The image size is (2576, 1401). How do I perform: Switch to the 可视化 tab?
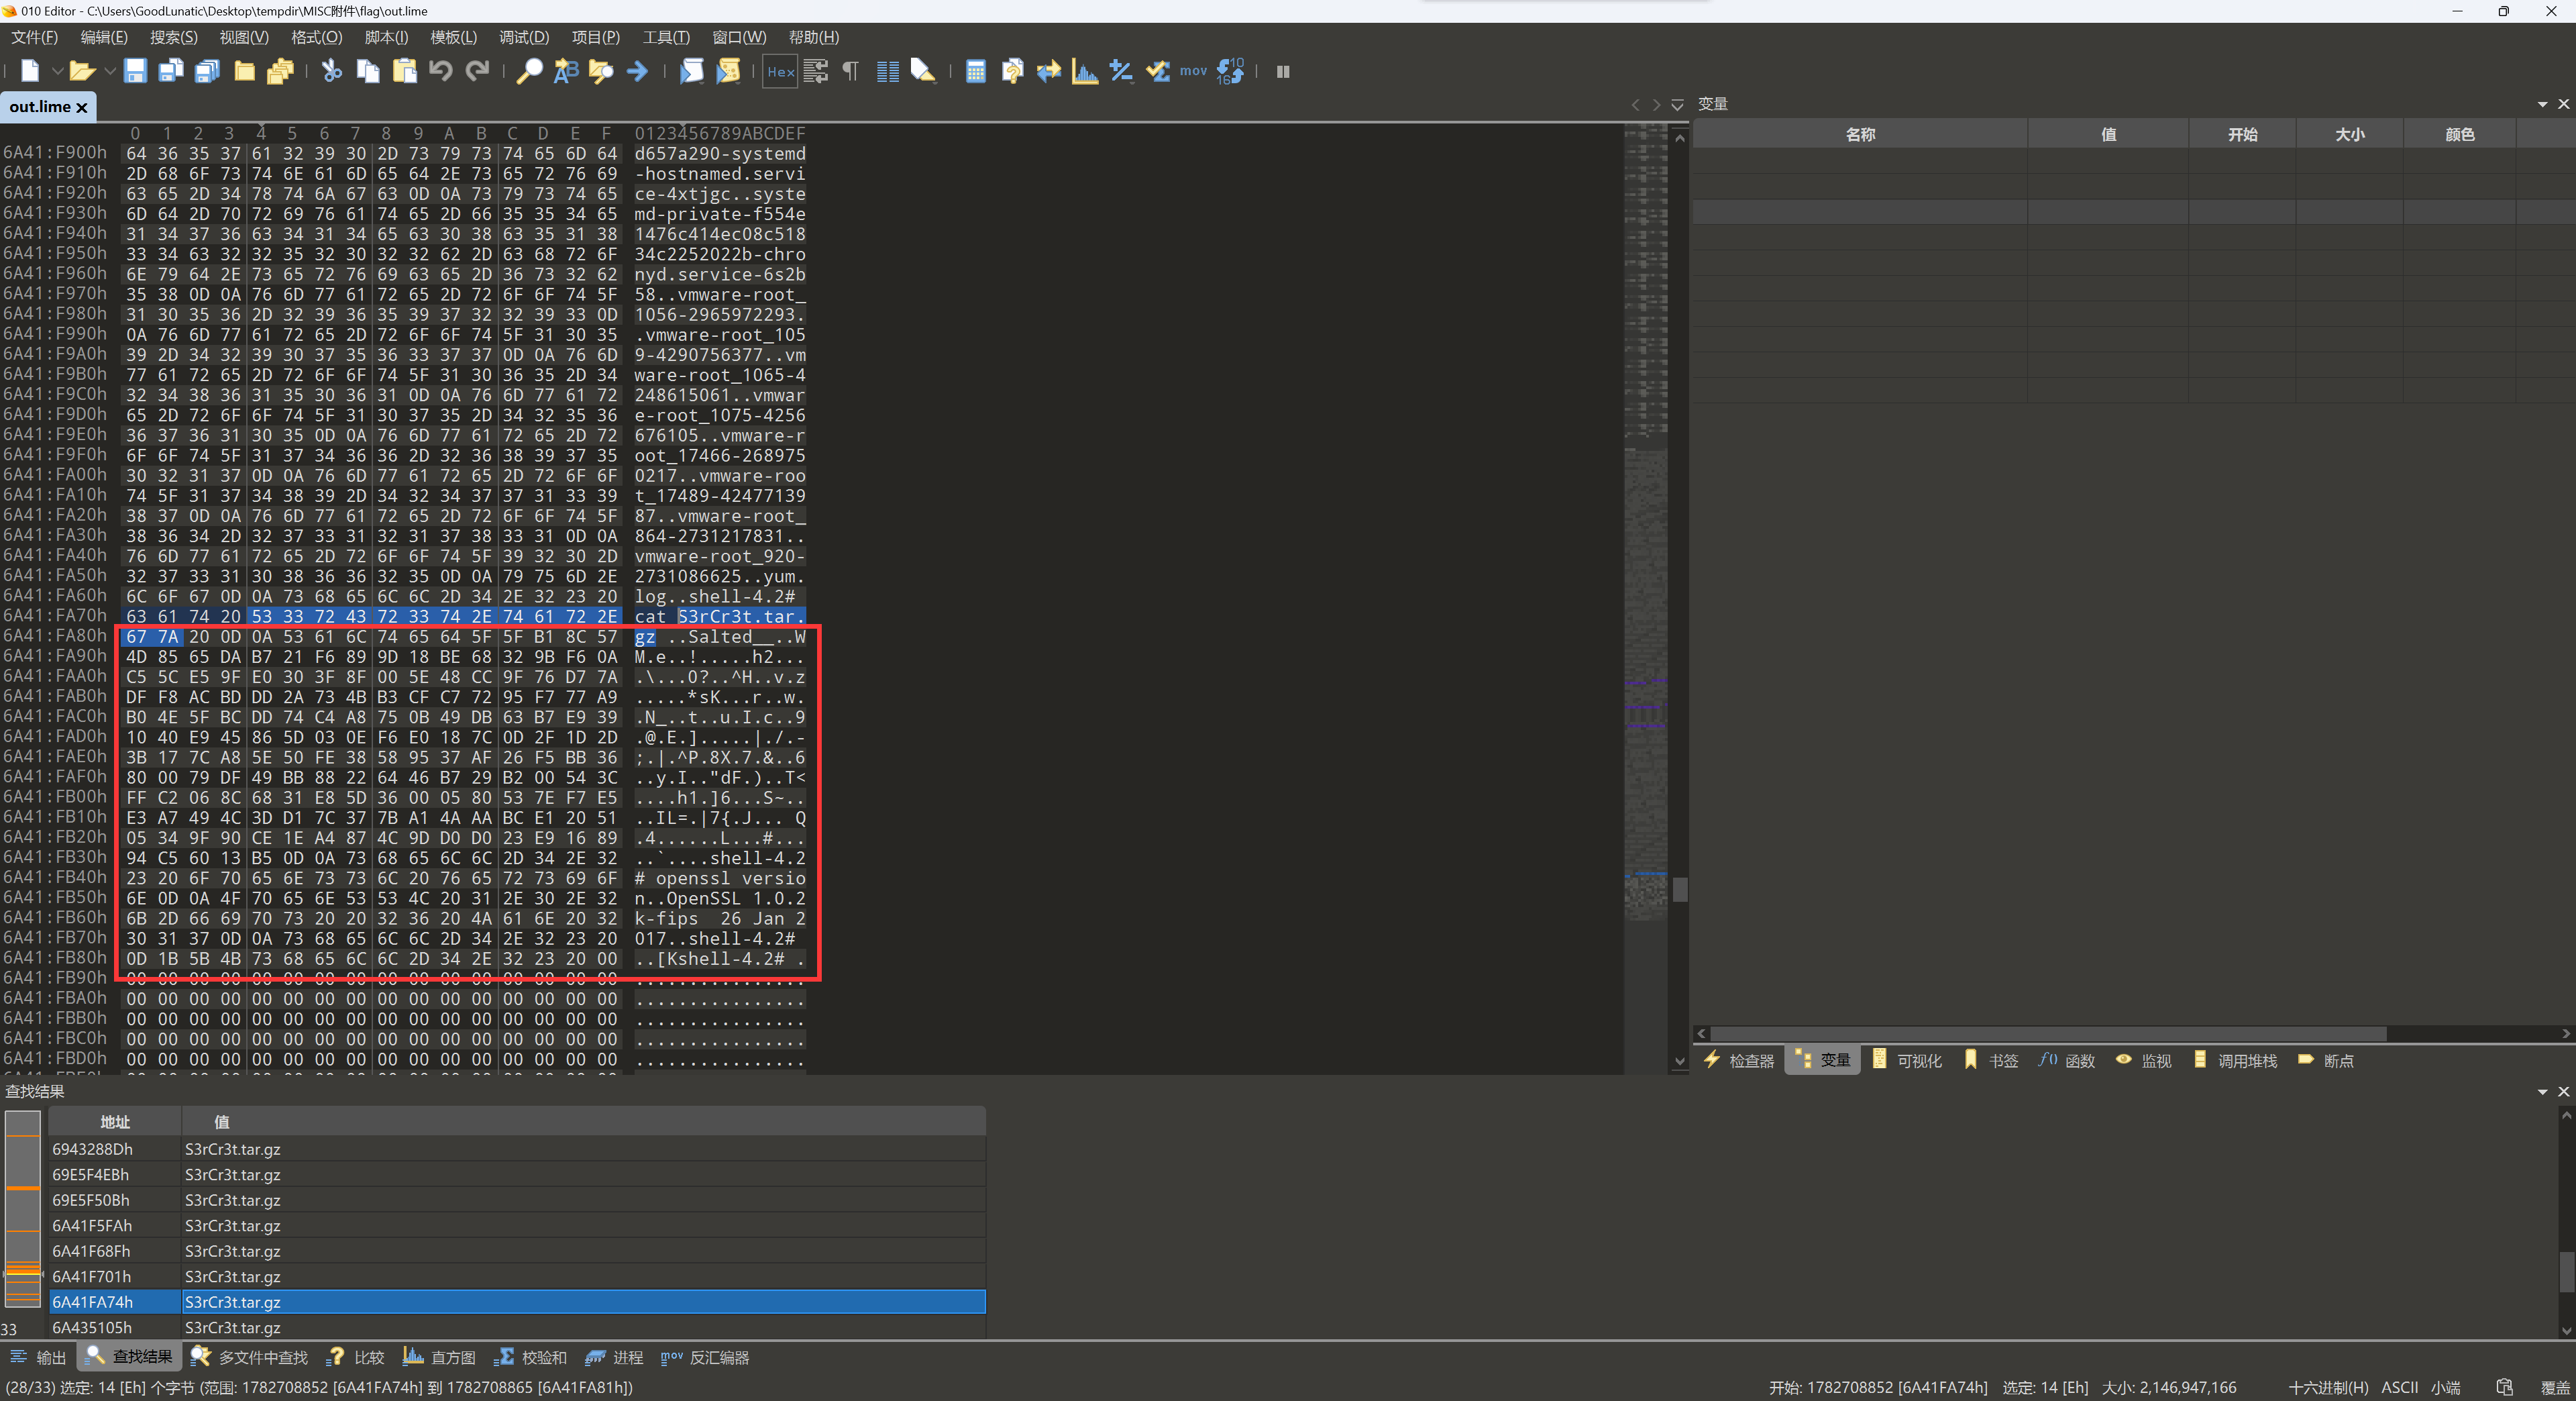[1907, 1060]
